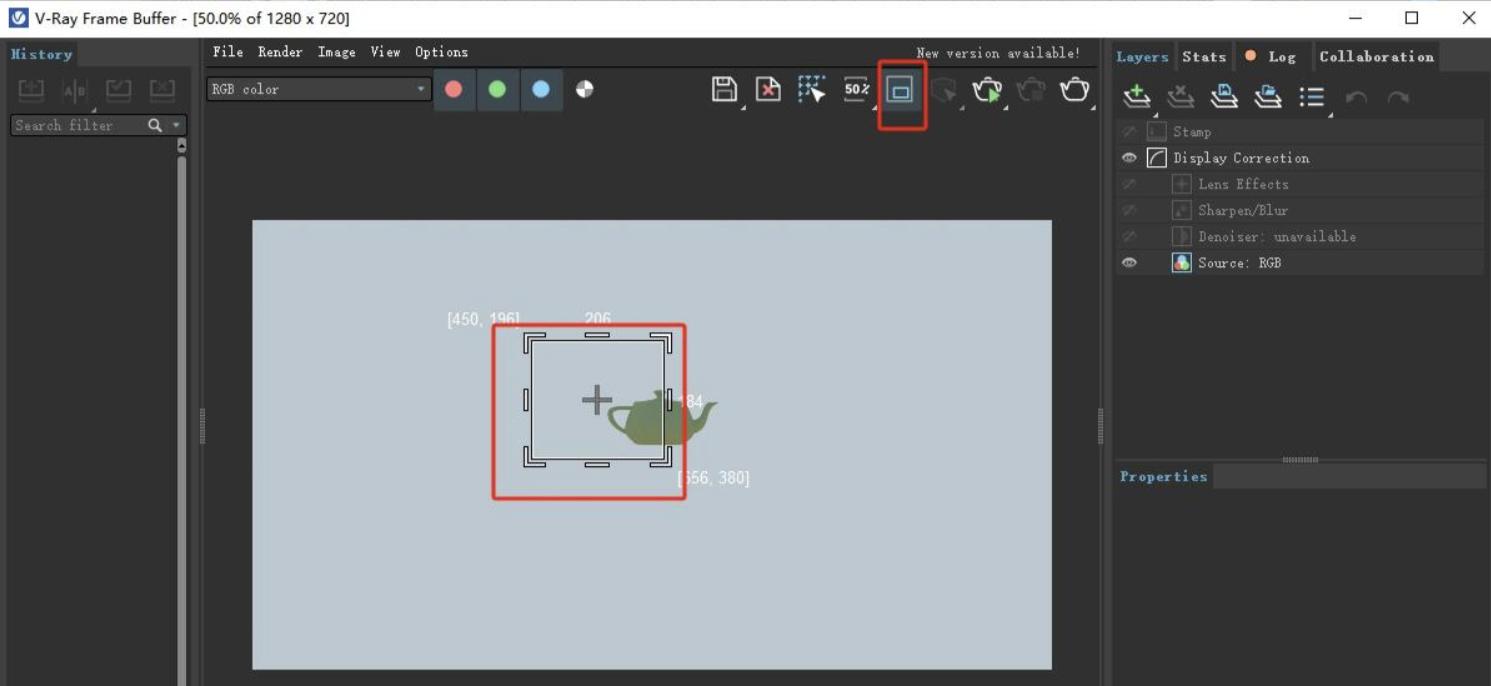Click the Render last teapot icon
The width and height of the screenshot is (1491, 686).
1074,90
